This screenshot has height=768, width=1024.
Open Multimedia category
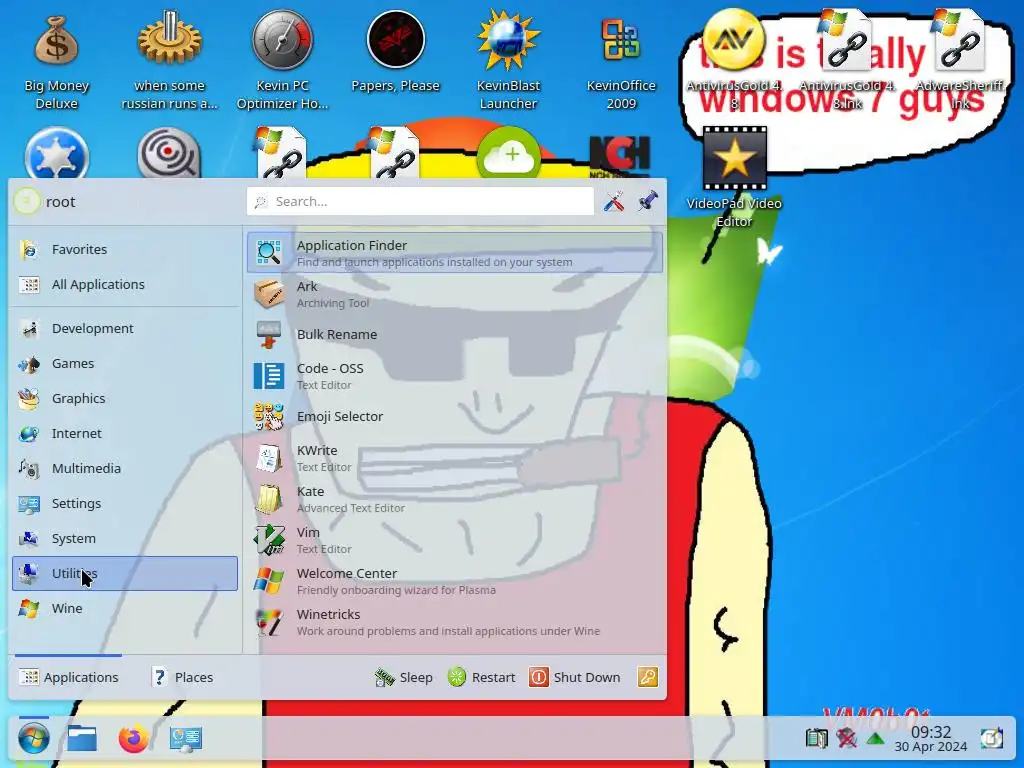coord(125,469)
